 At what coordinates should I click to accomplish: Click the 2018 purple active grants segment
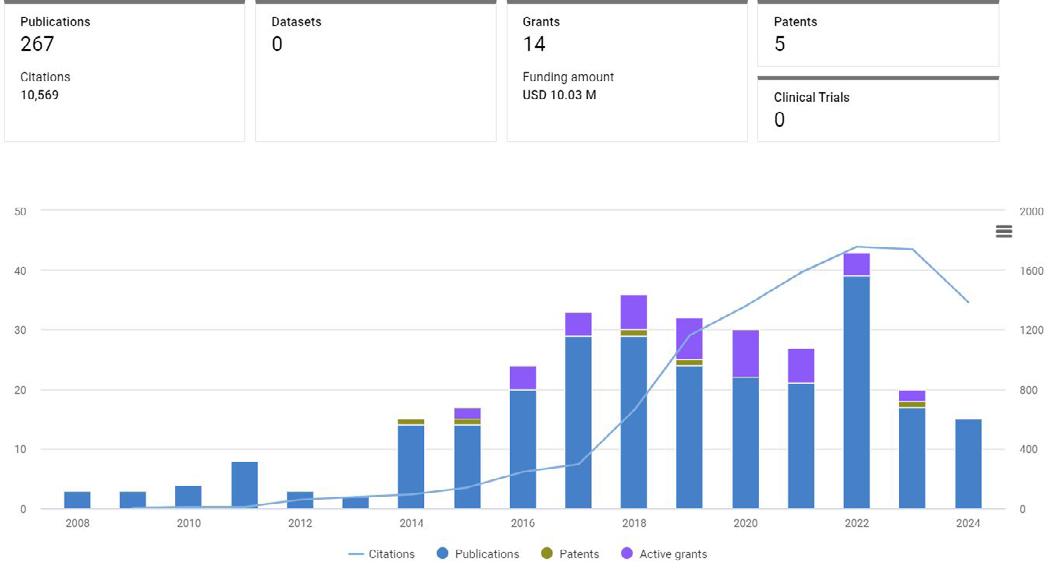633,312
